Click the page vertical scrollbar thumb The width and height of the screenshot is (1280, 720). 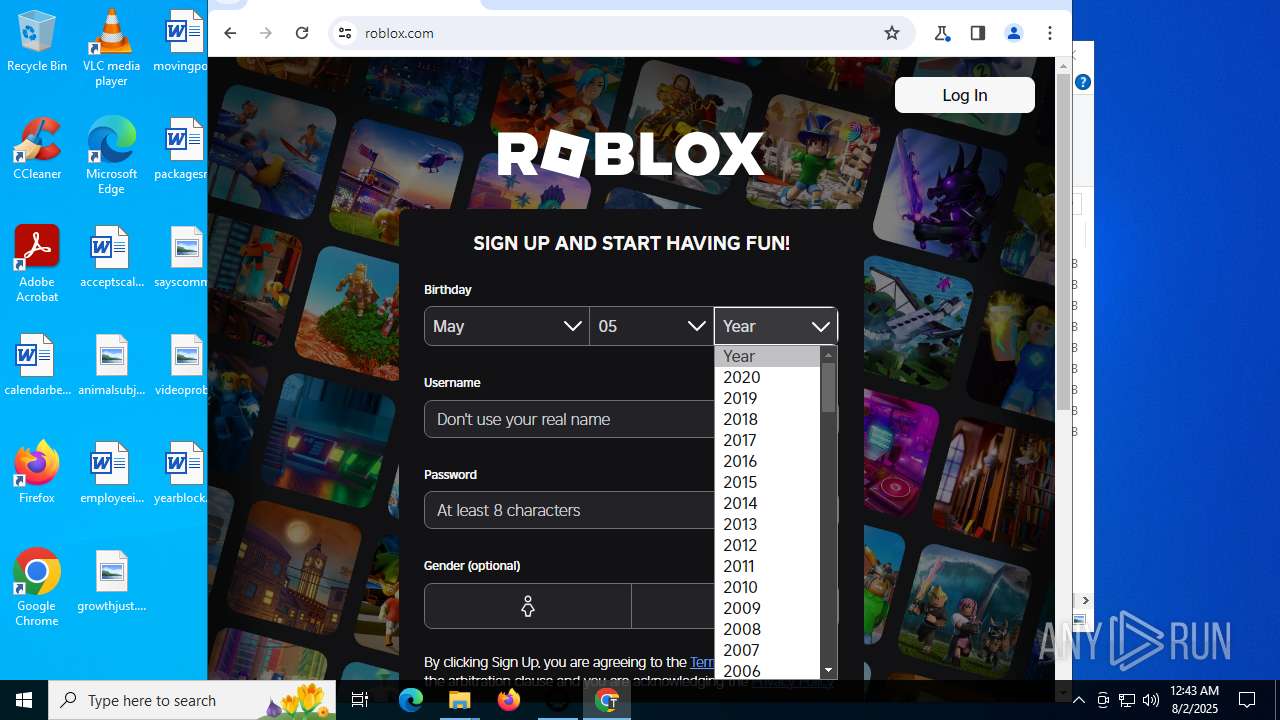[x=1063, y=240]
